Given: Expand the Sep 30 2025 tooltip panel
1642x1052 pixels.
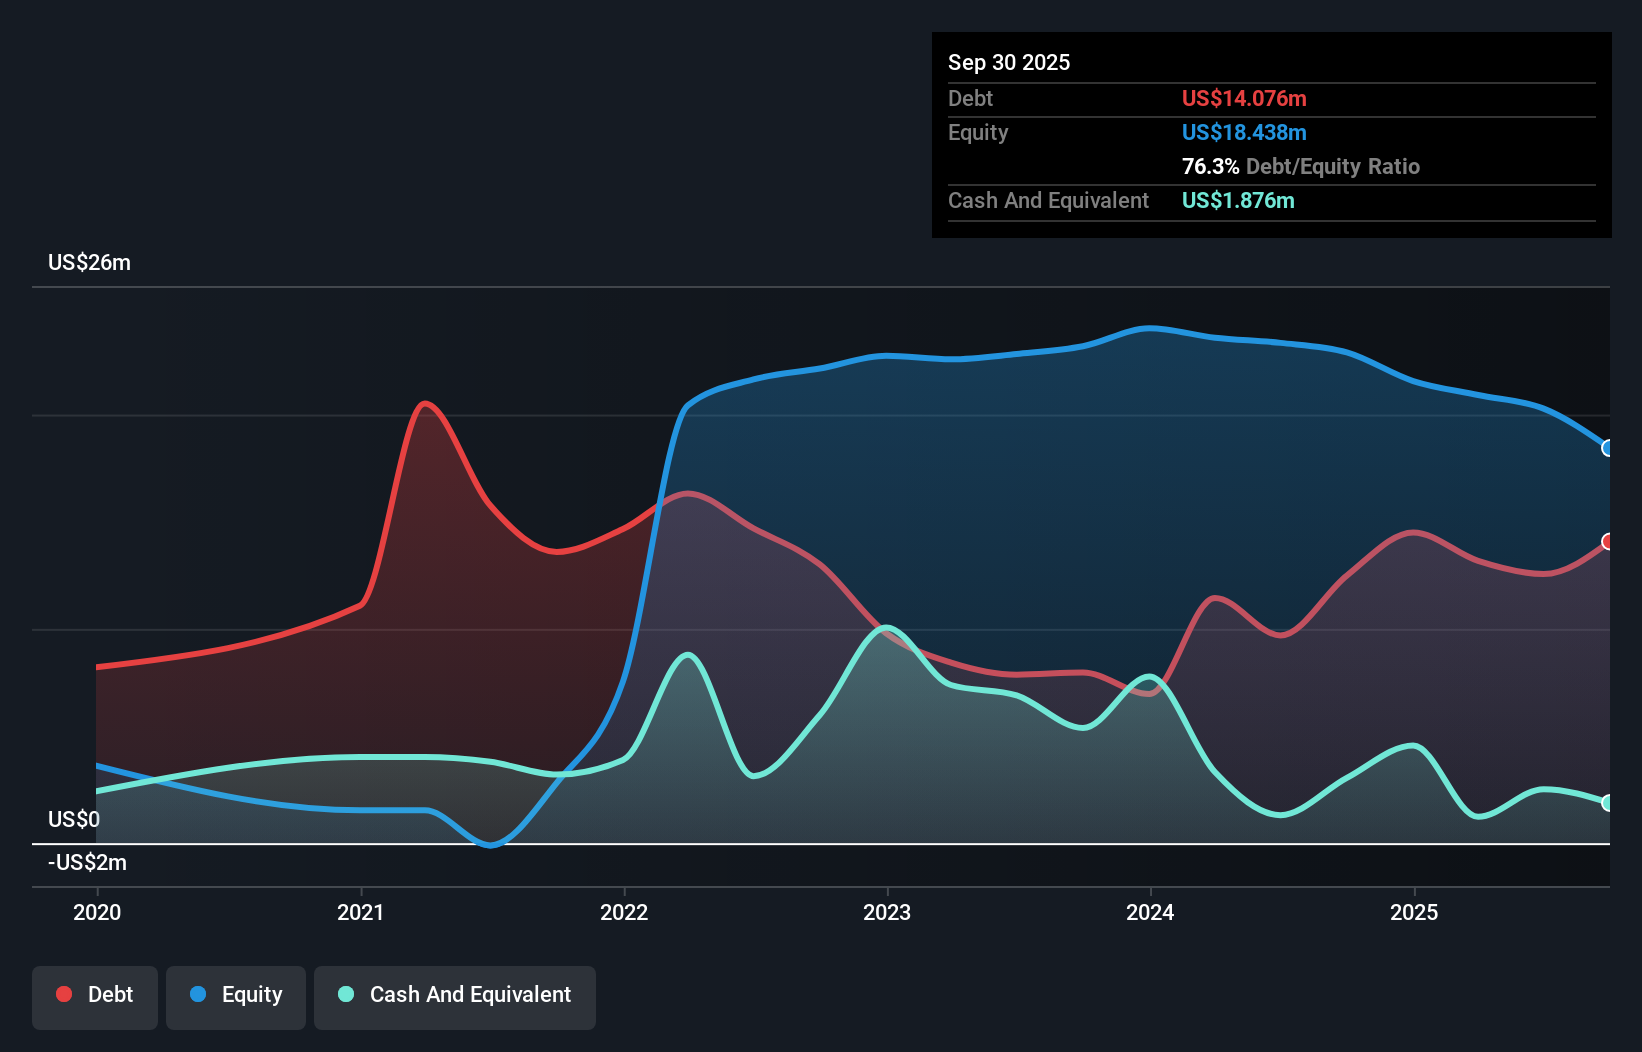Looking at the screenshot, I should pos(1009,62).
